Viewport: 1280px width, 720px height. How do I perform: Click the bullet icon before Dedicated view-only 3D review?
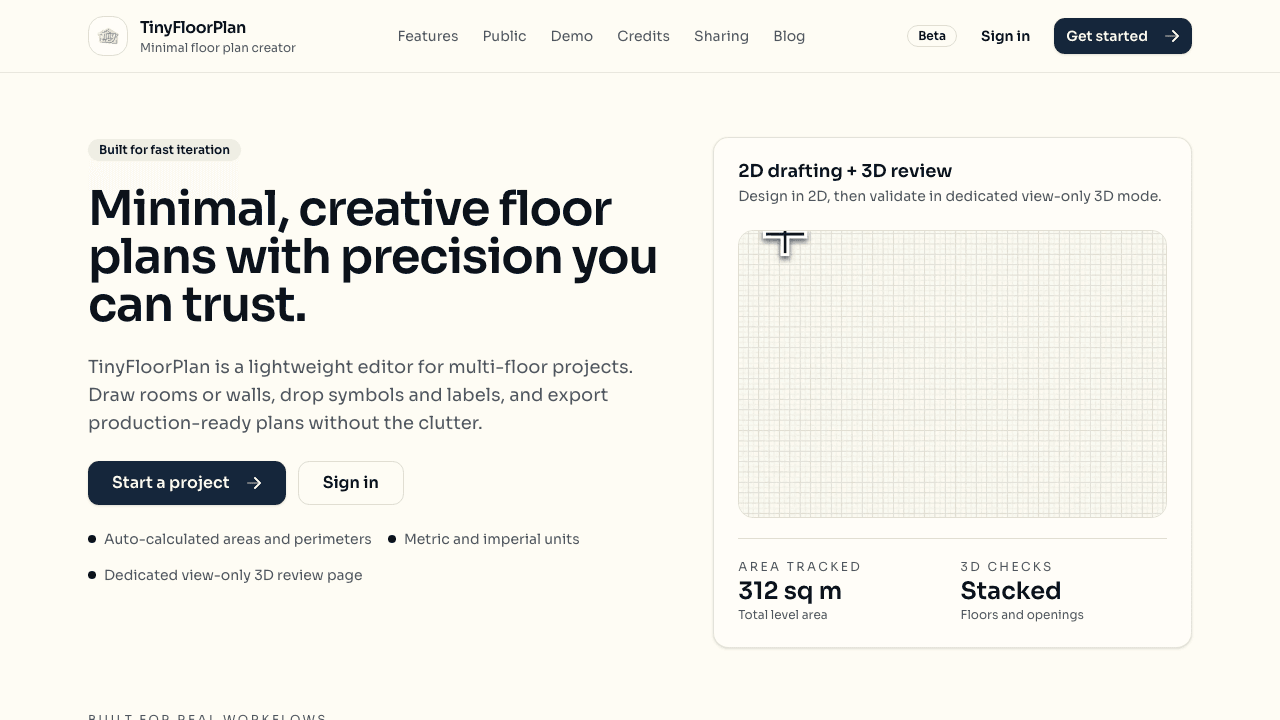[x=91, y=575]
